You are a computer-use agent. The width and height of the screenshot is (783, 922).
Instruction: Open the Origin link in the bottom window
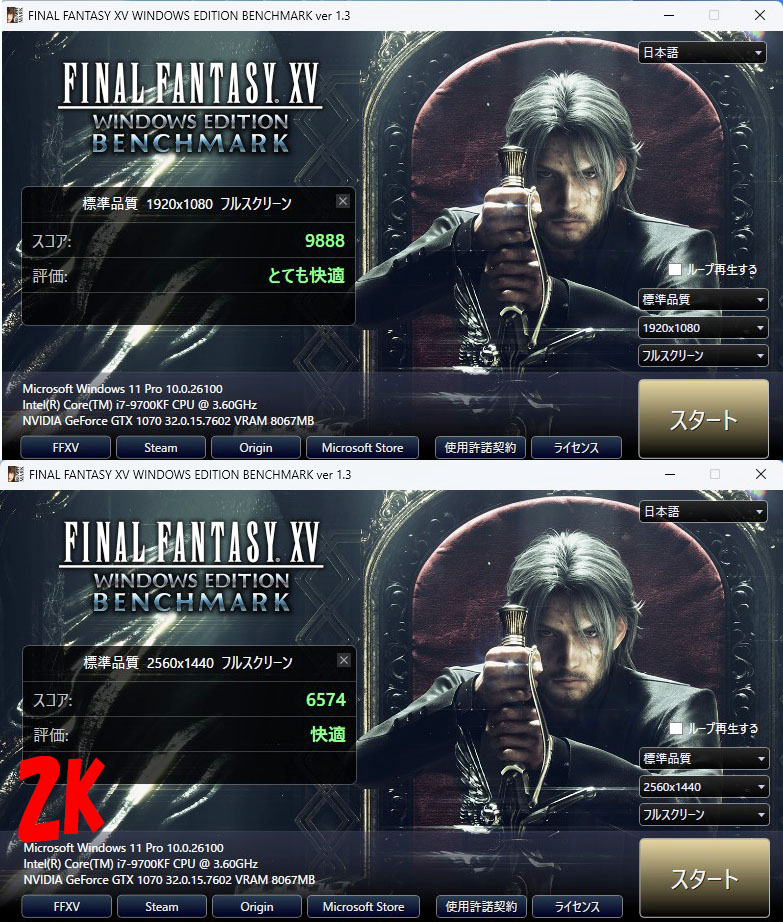[x=257, y=907]
